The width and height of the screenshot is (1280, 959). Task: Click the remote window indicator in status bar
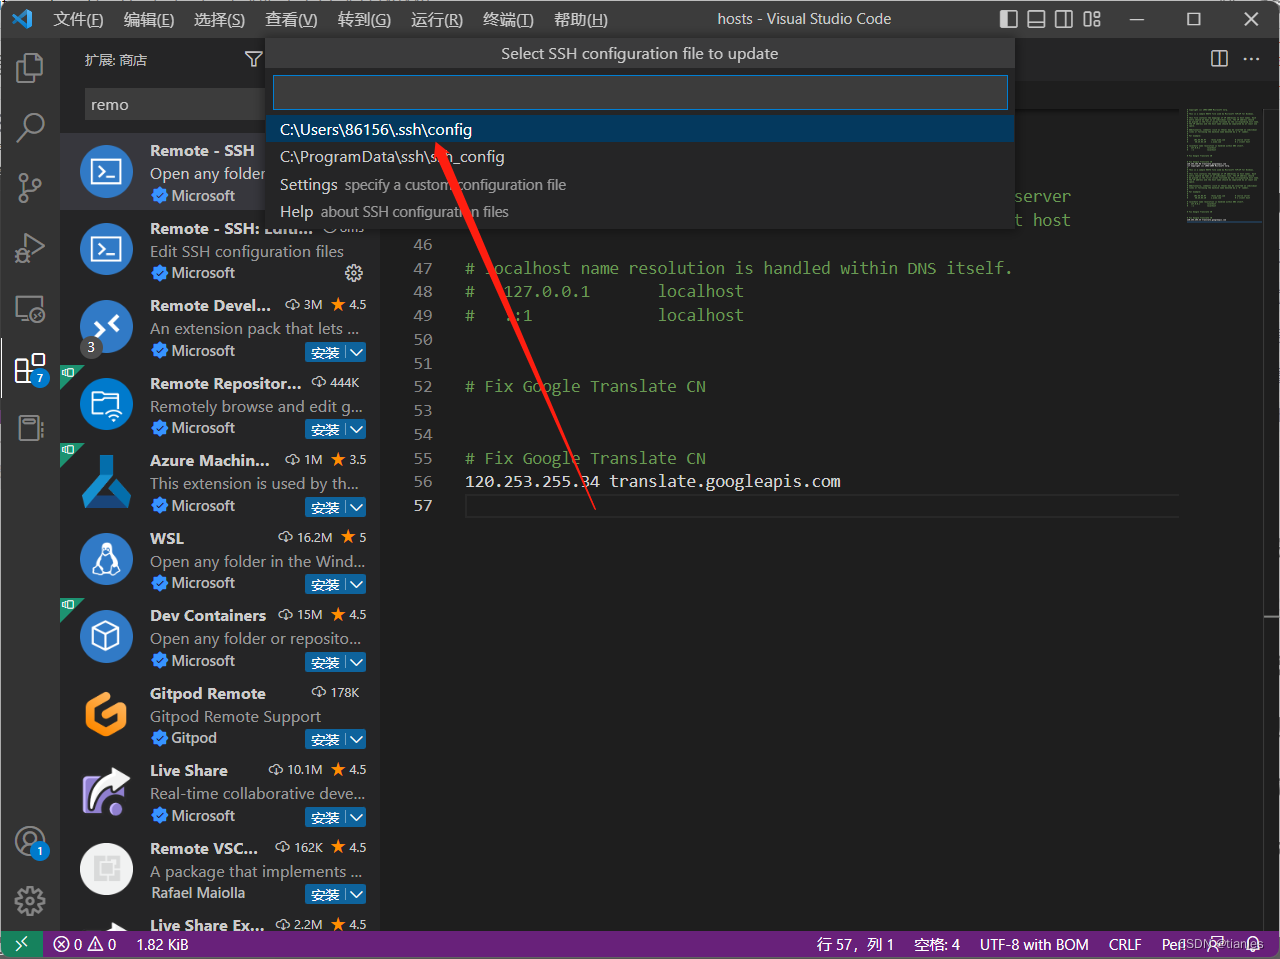click(21, 944)
